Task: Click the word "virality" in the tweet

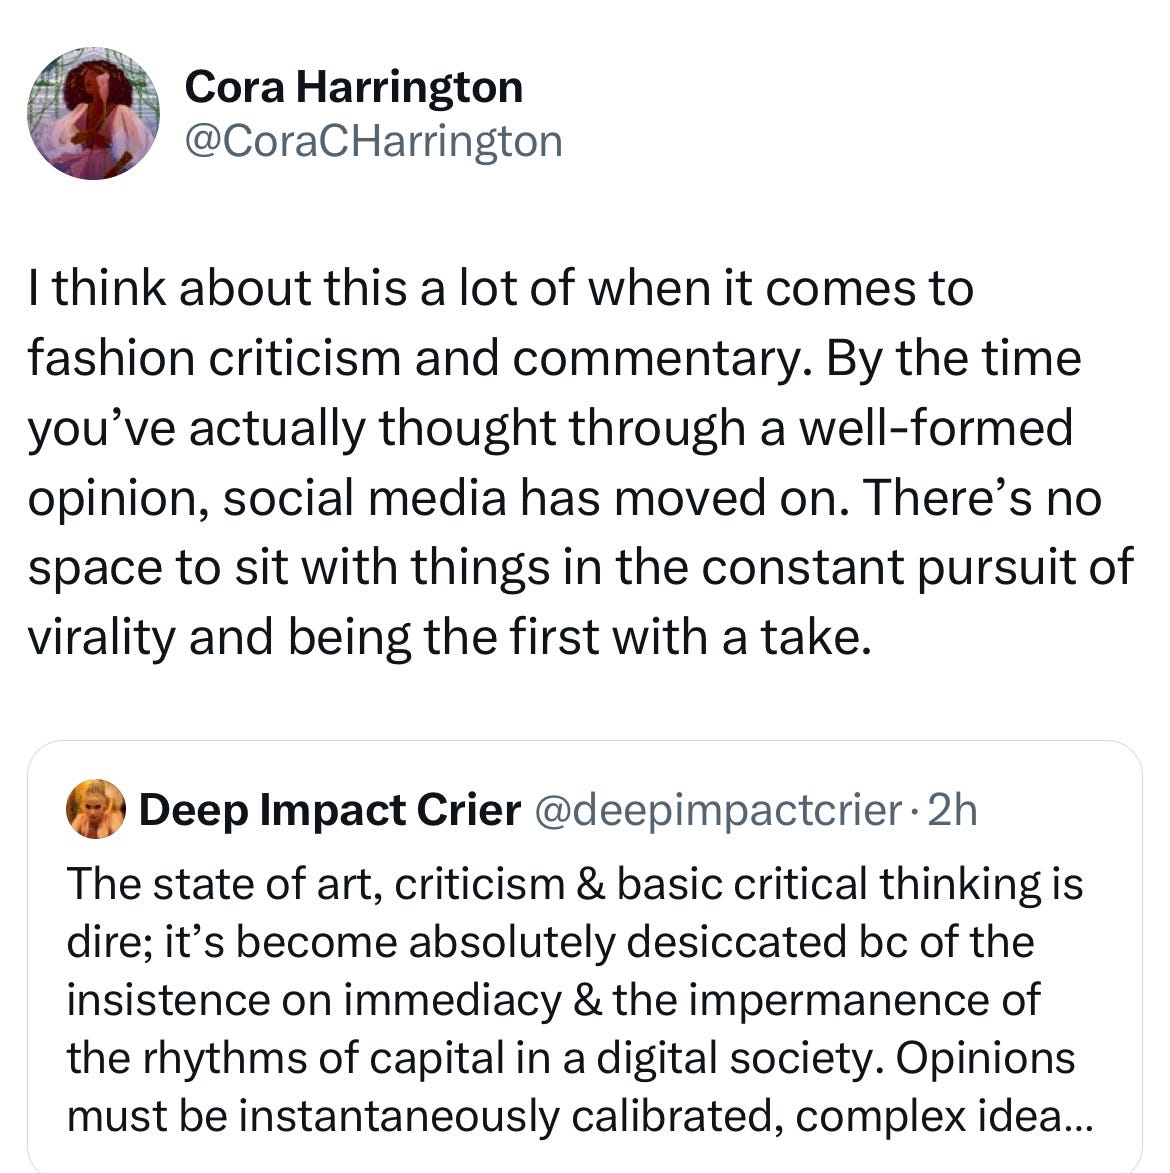Action: (101, 638)
